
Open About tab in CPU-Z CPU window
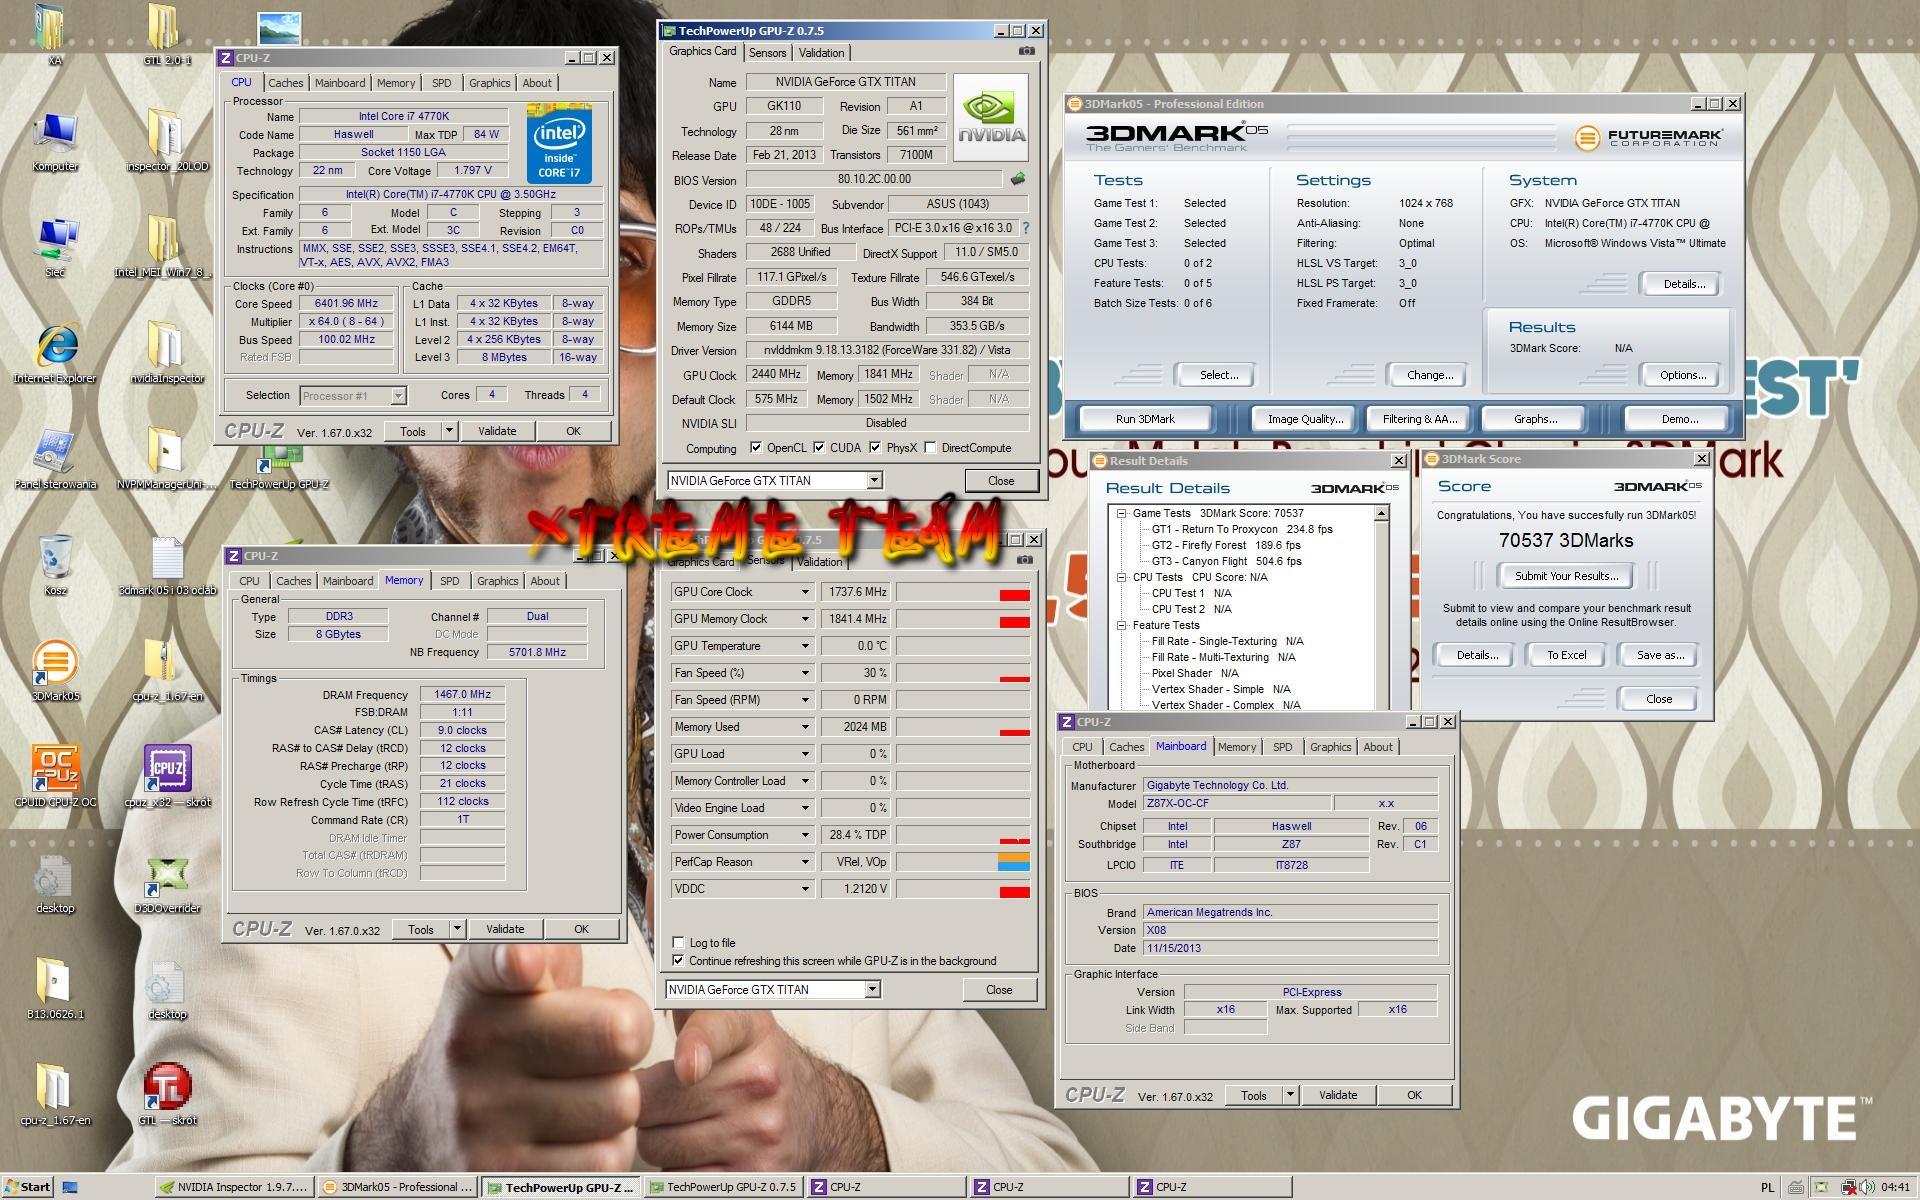click(536, 83)
